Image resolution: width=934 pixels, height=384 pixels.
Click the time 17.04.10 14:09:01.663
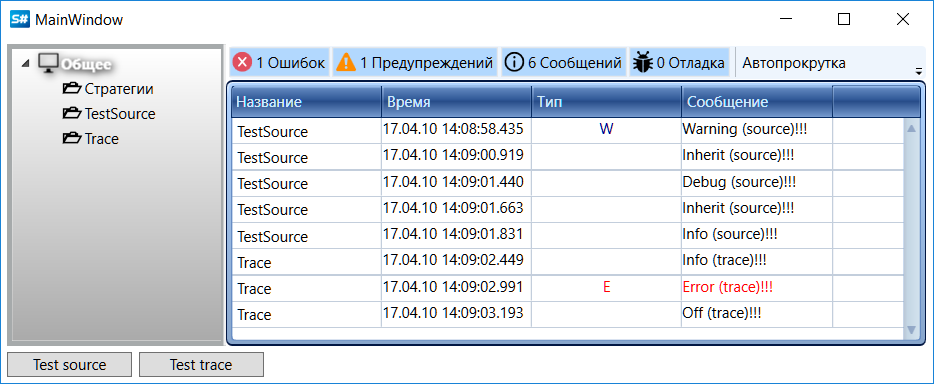click(453, 207)
